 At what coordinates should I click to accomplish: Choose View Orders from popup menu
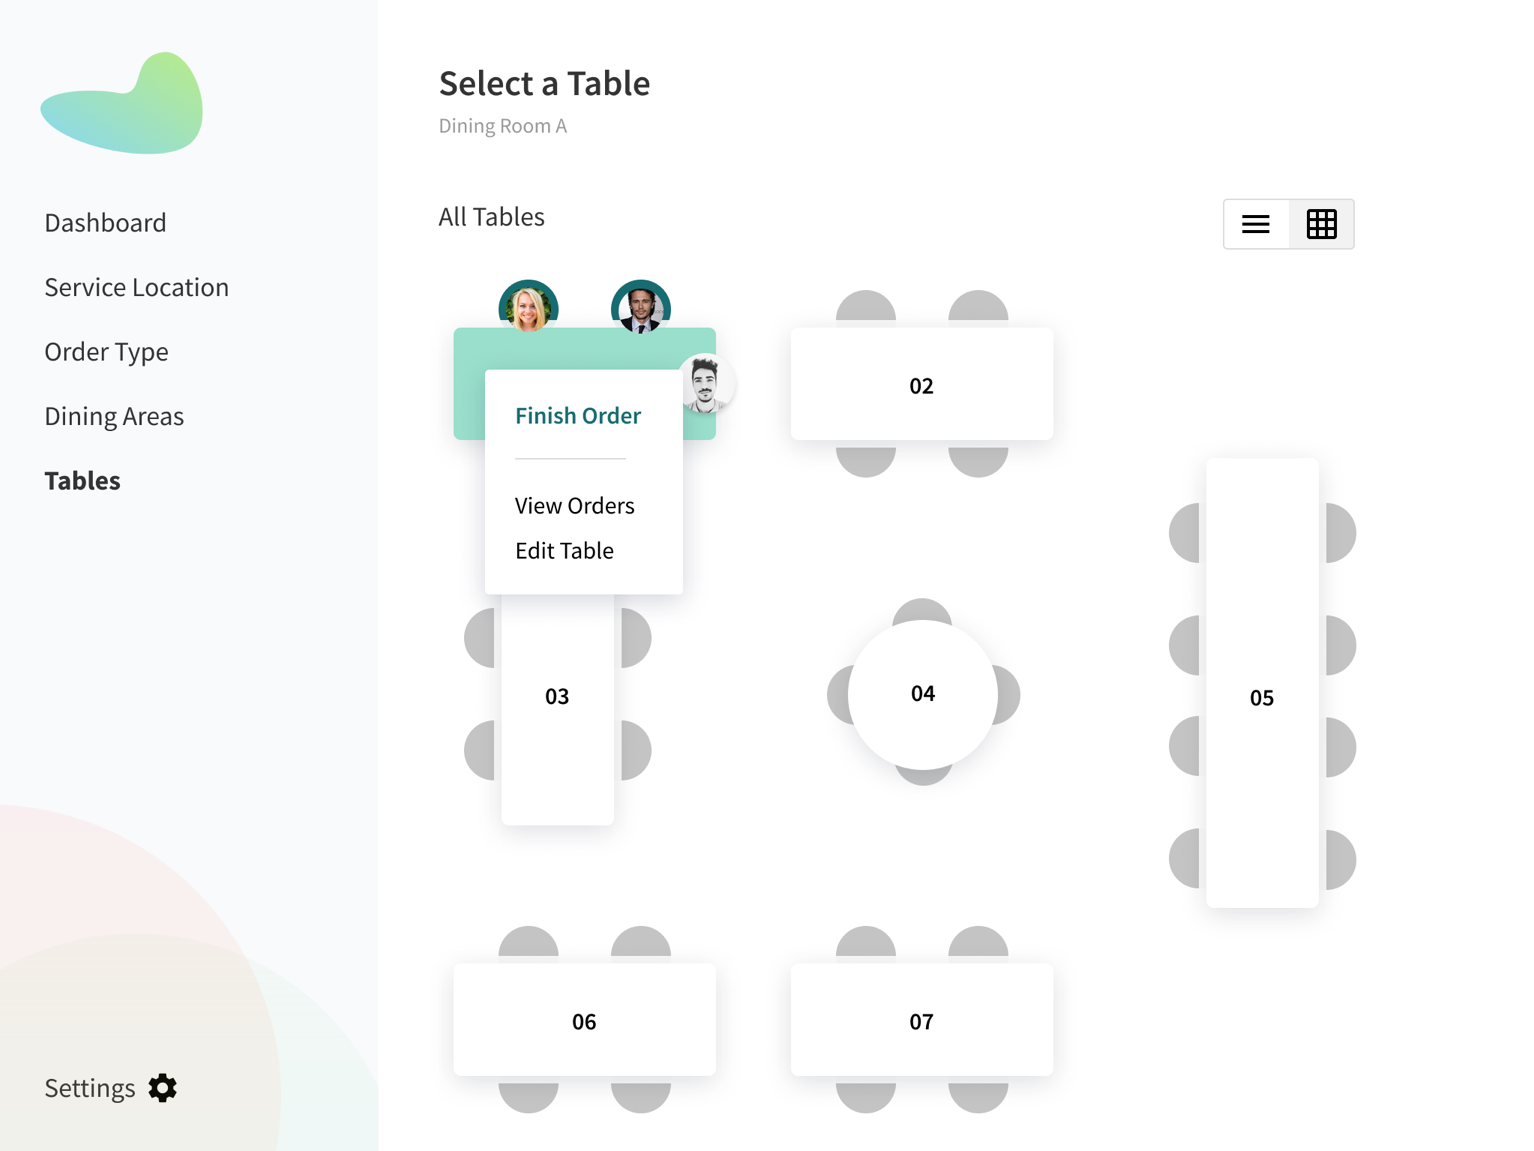(x=574, y=505)
